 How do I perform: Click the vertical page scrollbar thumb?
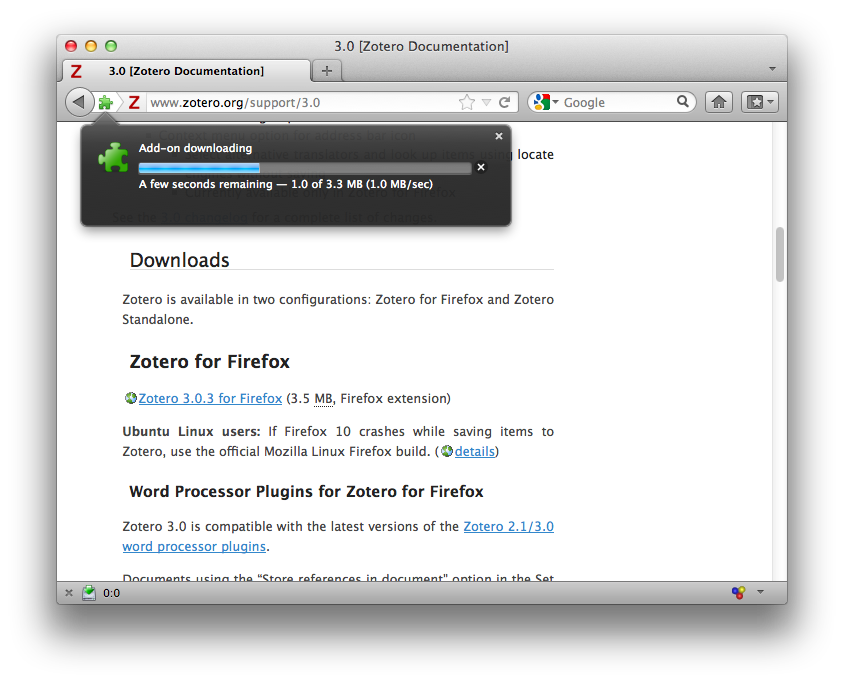pyautogui.click(x=779, y=255)
